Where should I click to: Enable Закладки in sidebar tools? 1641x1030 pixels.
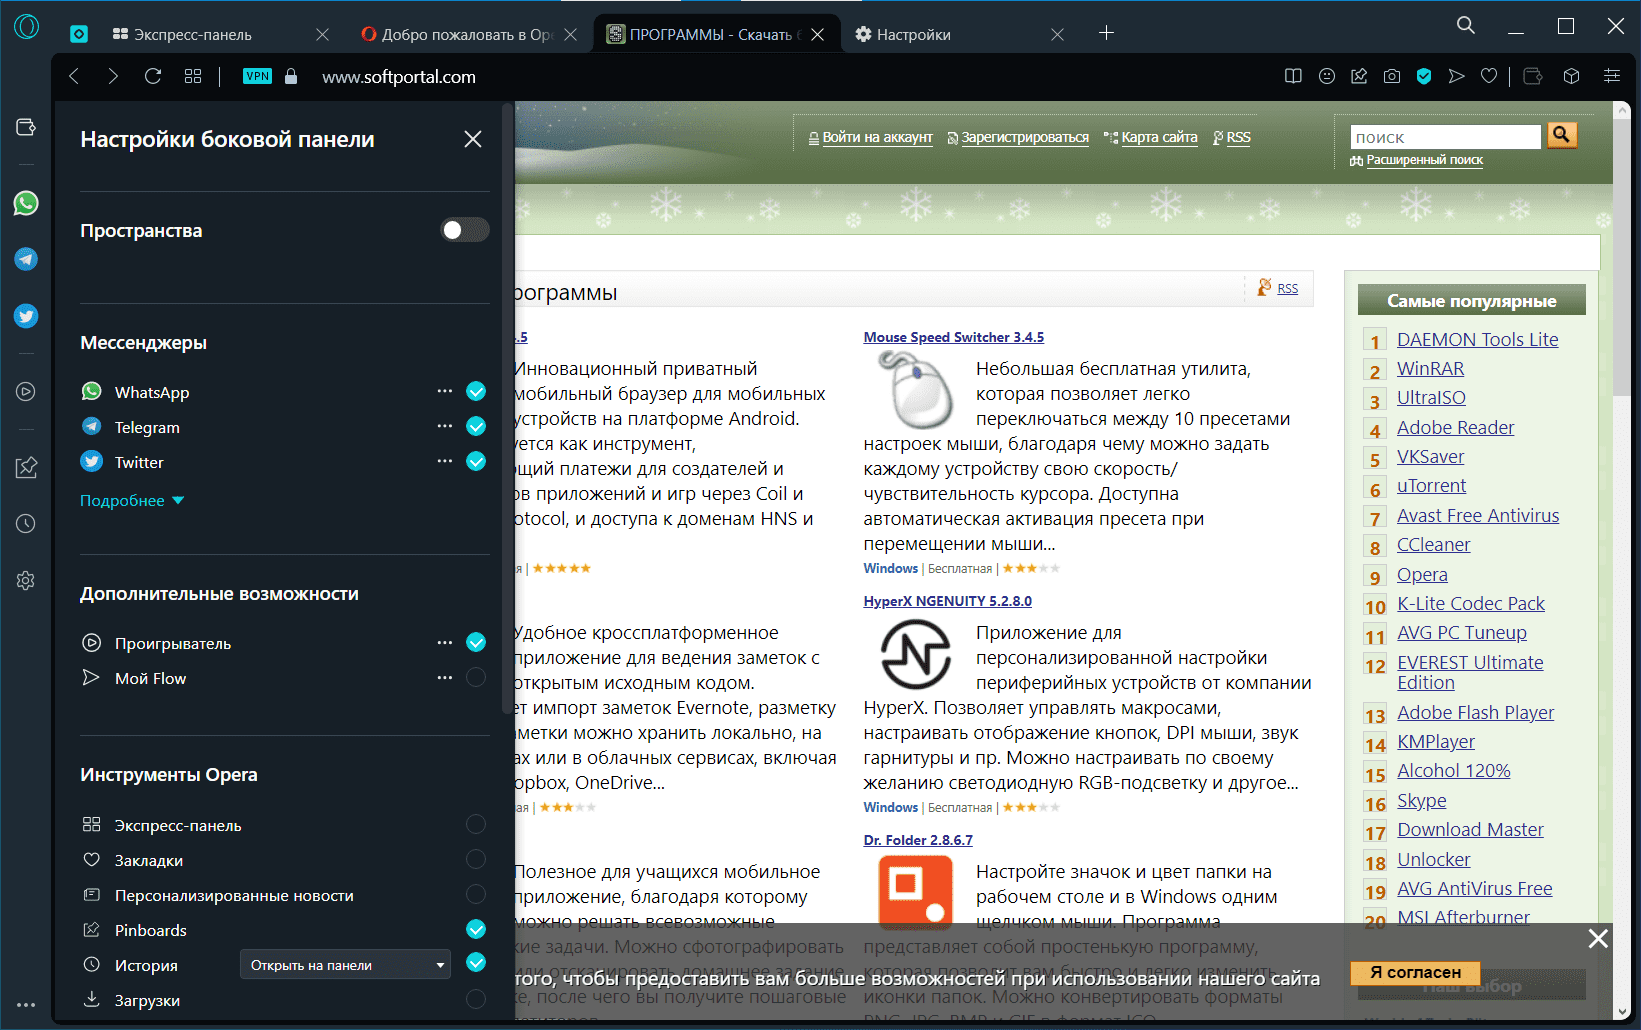click(x=476, y=859)
